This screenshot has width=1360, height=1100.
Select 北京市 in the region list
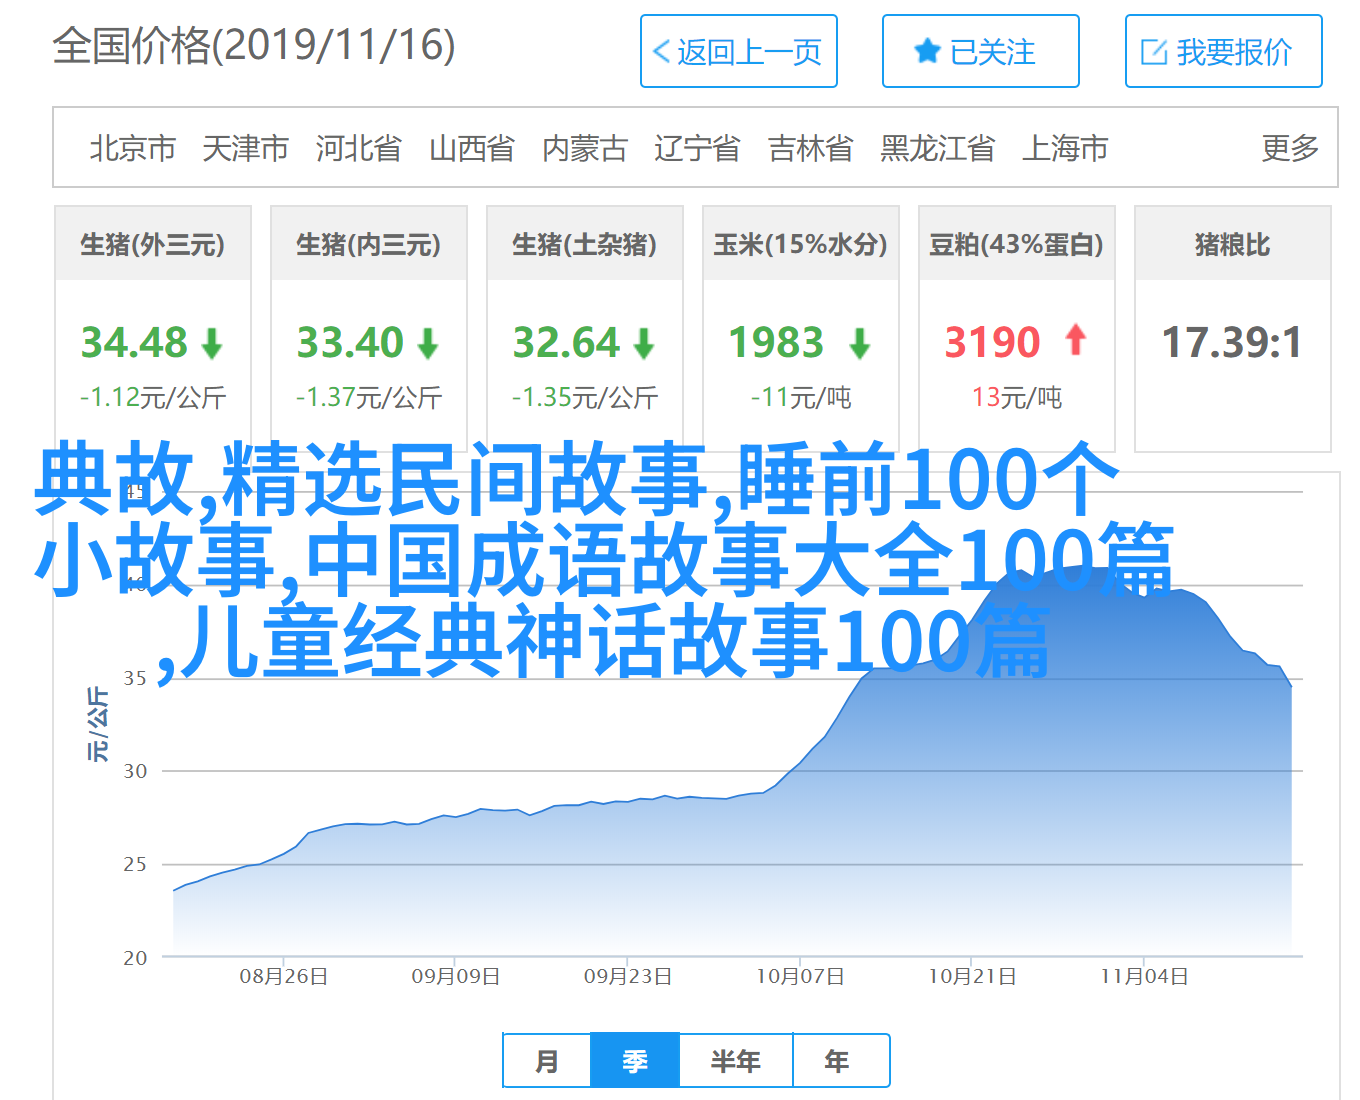pos(133,148)
